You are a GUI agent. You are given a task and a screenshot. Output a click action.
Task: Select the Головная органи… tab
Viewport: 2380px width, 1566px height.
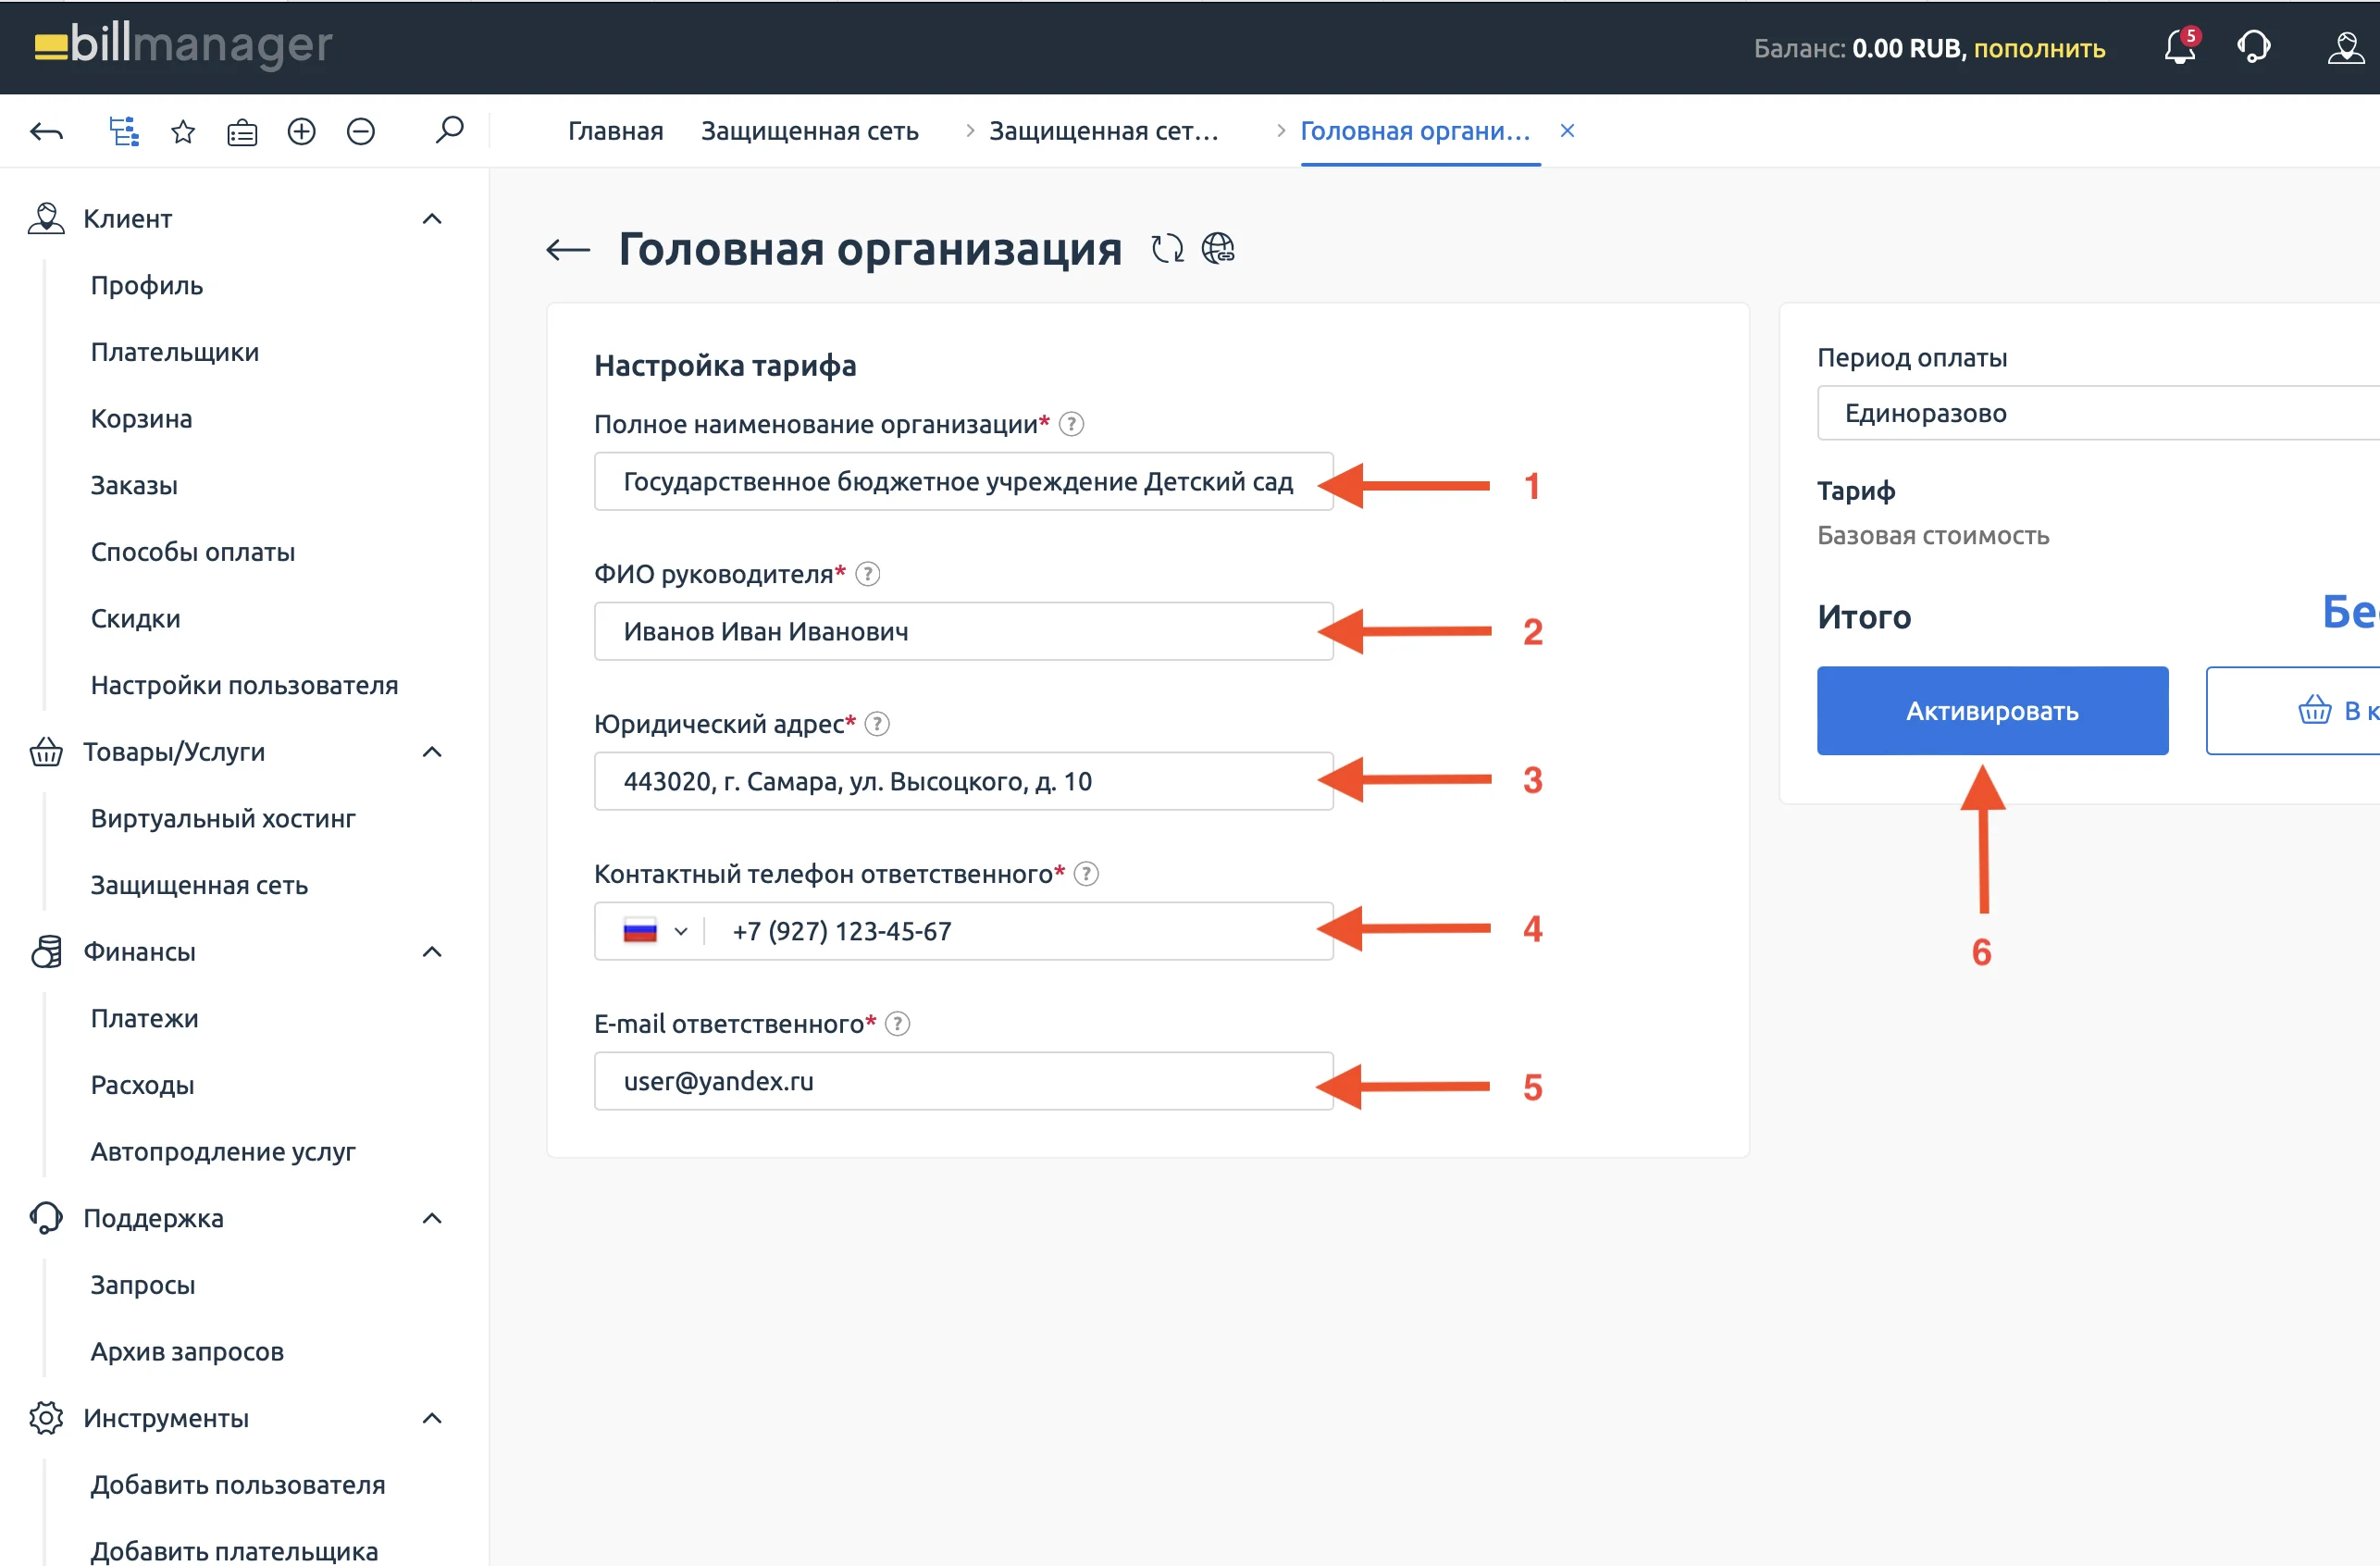(x=1416, y=131)
